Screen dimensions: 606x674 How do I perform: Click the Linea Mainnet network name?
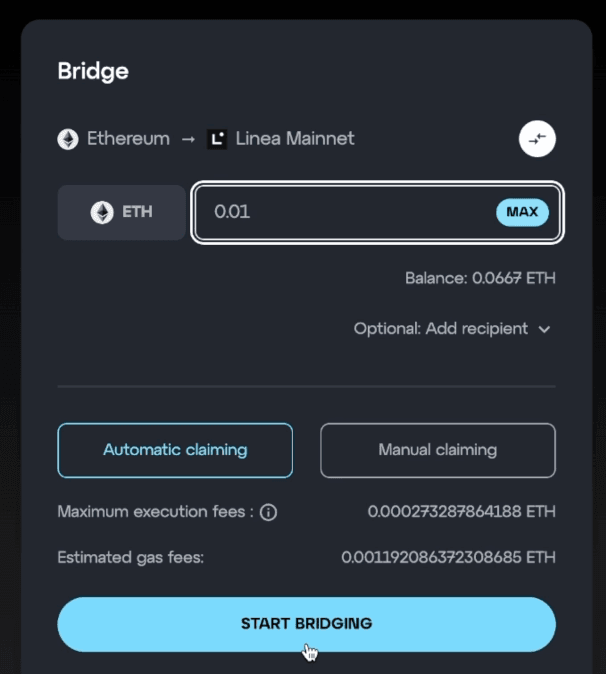(295, 139)
